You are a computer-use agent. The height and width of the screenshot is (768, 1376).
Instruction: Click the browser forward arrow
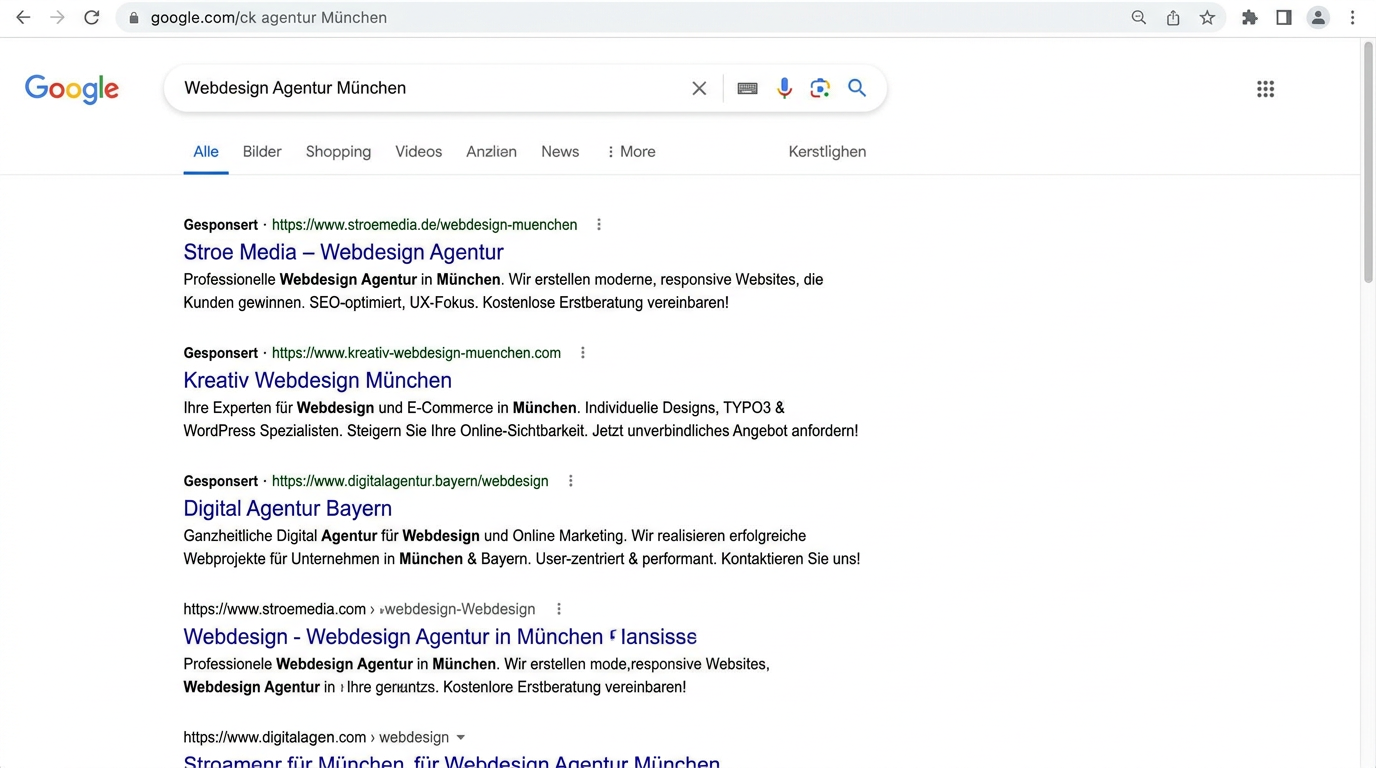tap(57, 18)
